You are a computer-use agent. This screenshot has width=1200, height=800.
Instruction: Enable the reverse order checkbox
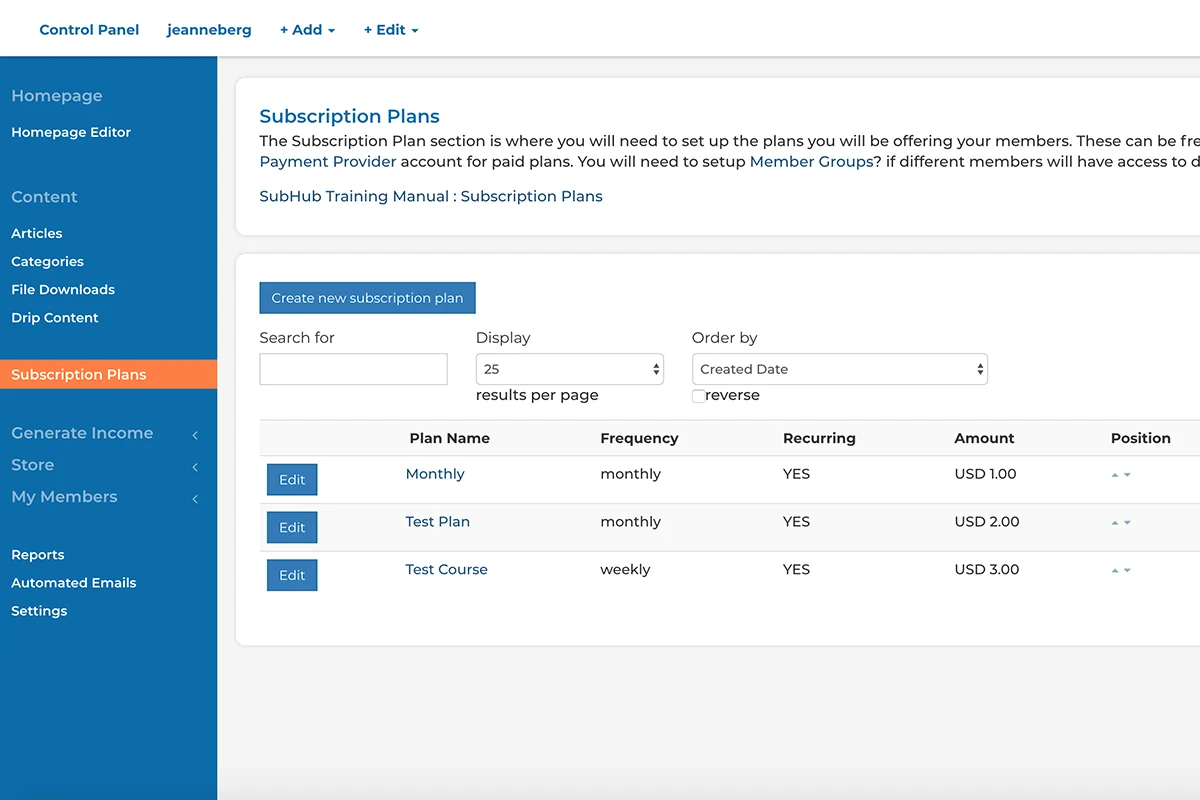pyautogui.click(x=698, y=396)
